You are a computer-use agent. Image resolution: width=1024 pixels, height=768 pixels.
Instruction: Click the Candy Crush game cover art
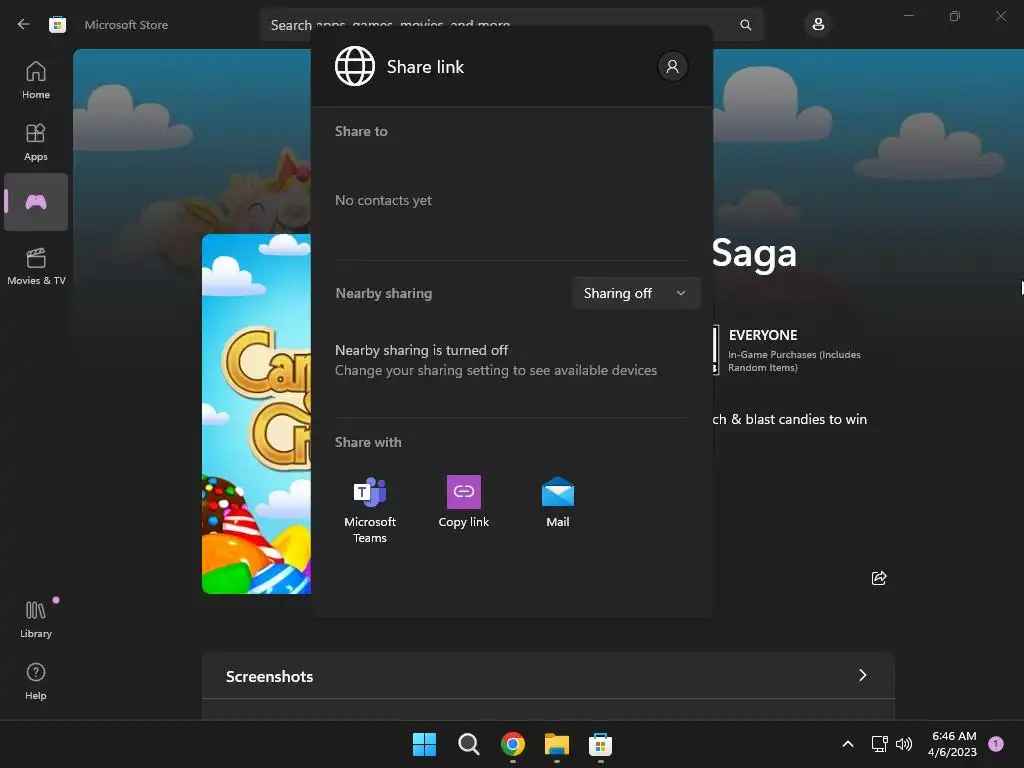pyautogui.click(x=256, y=414)
